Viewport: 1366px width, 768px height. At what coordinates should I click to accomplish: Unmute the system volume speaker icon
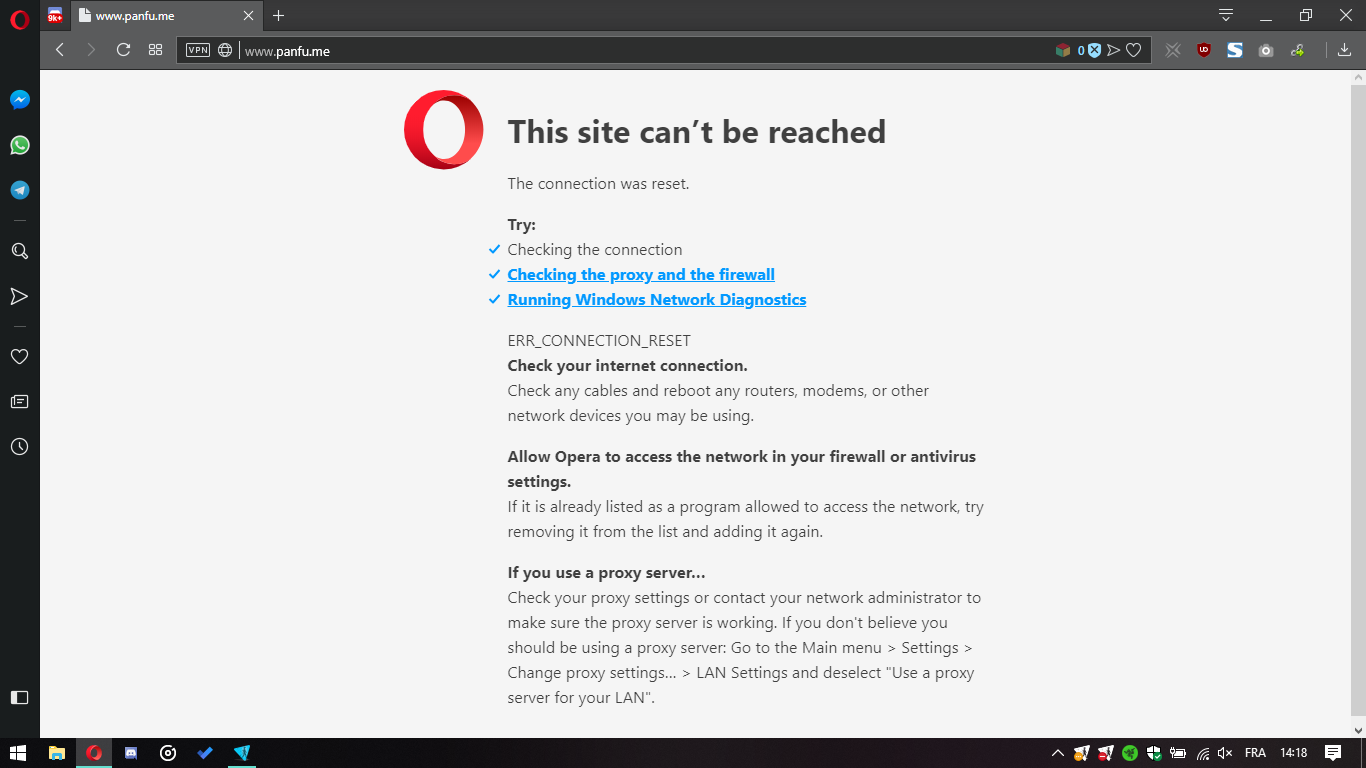[1225, 753]
